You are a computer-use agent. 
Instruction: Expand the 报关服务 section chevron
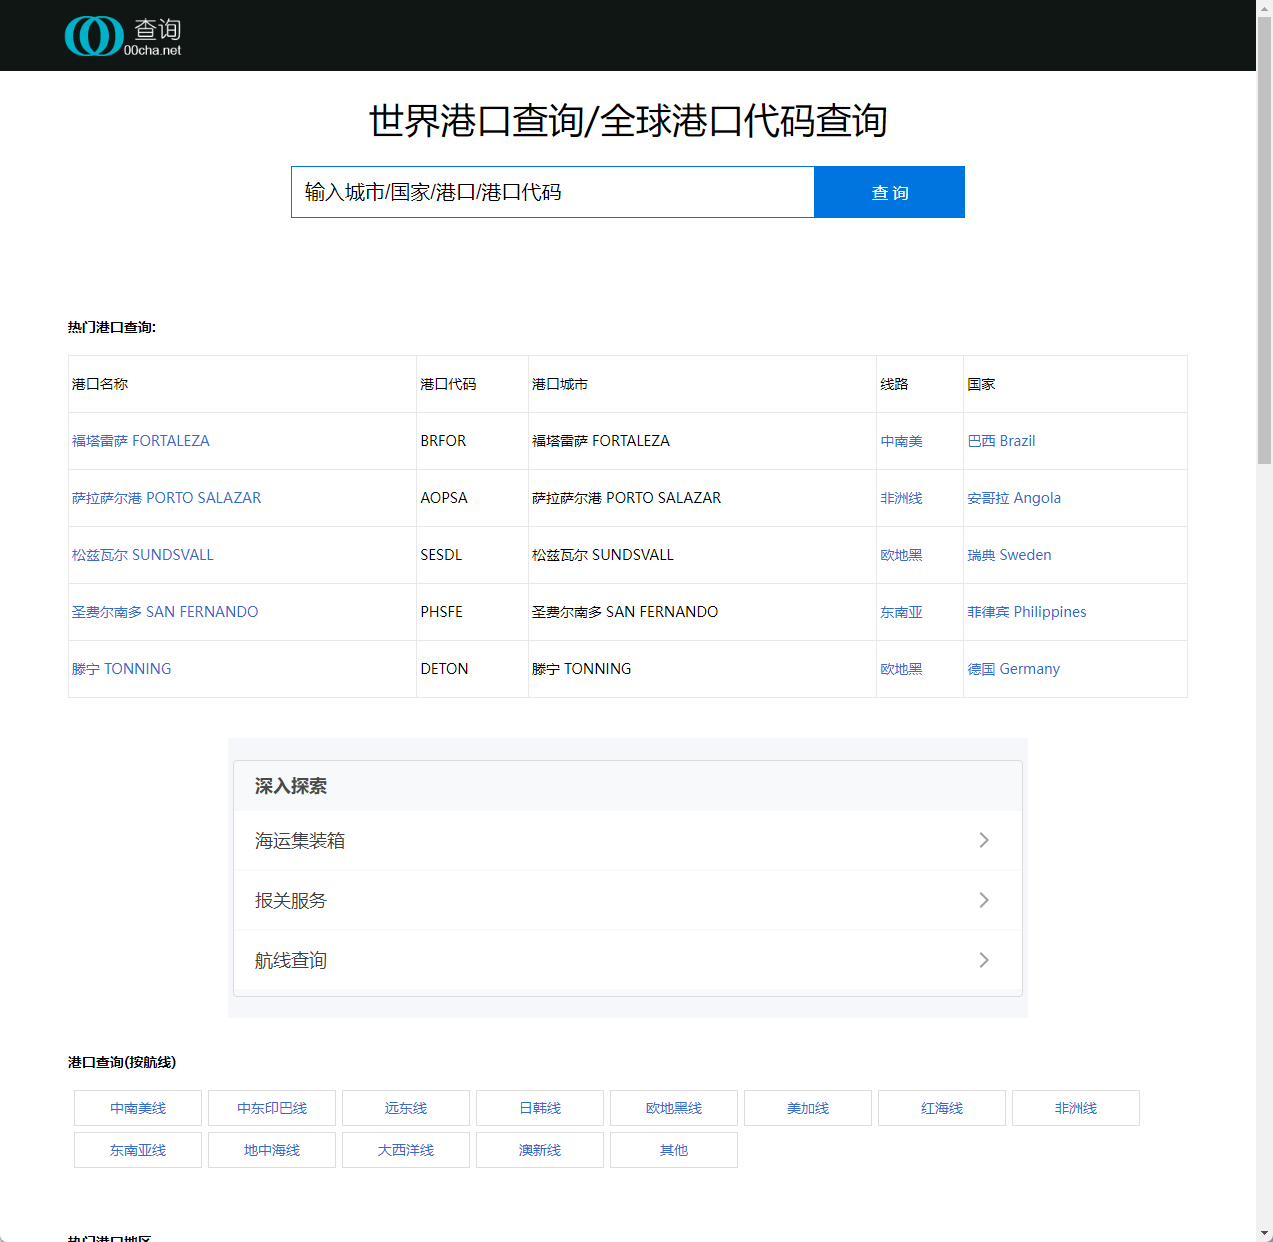pos(983,900)
